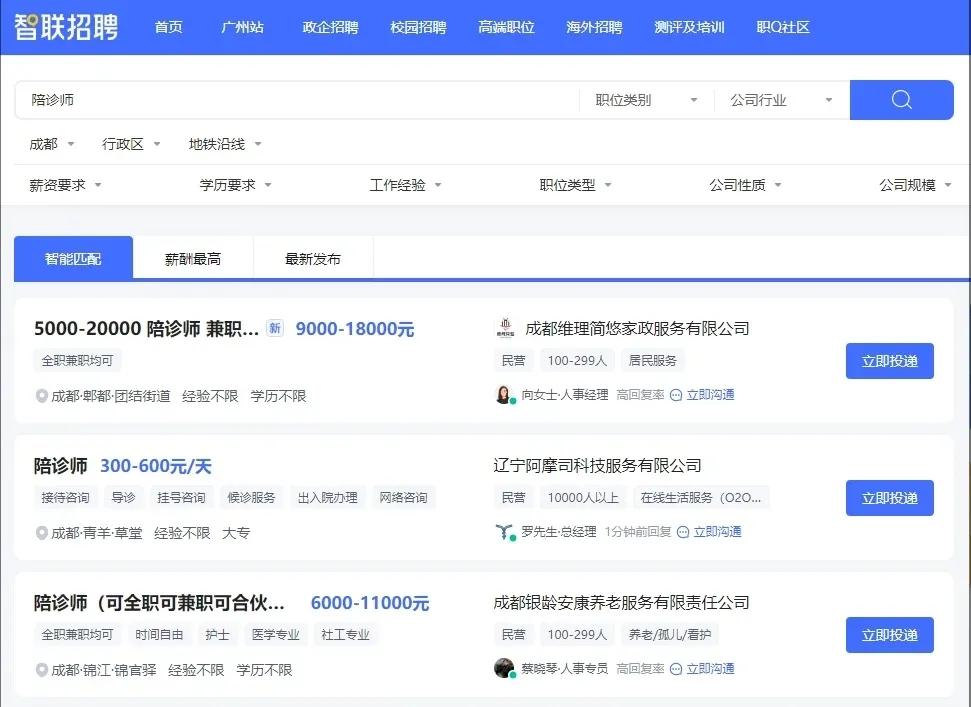This screenshot has height=707, width=971.
Task: Click location pin for 成都·青羊·草堂
Action: click(x=41, y=533)
